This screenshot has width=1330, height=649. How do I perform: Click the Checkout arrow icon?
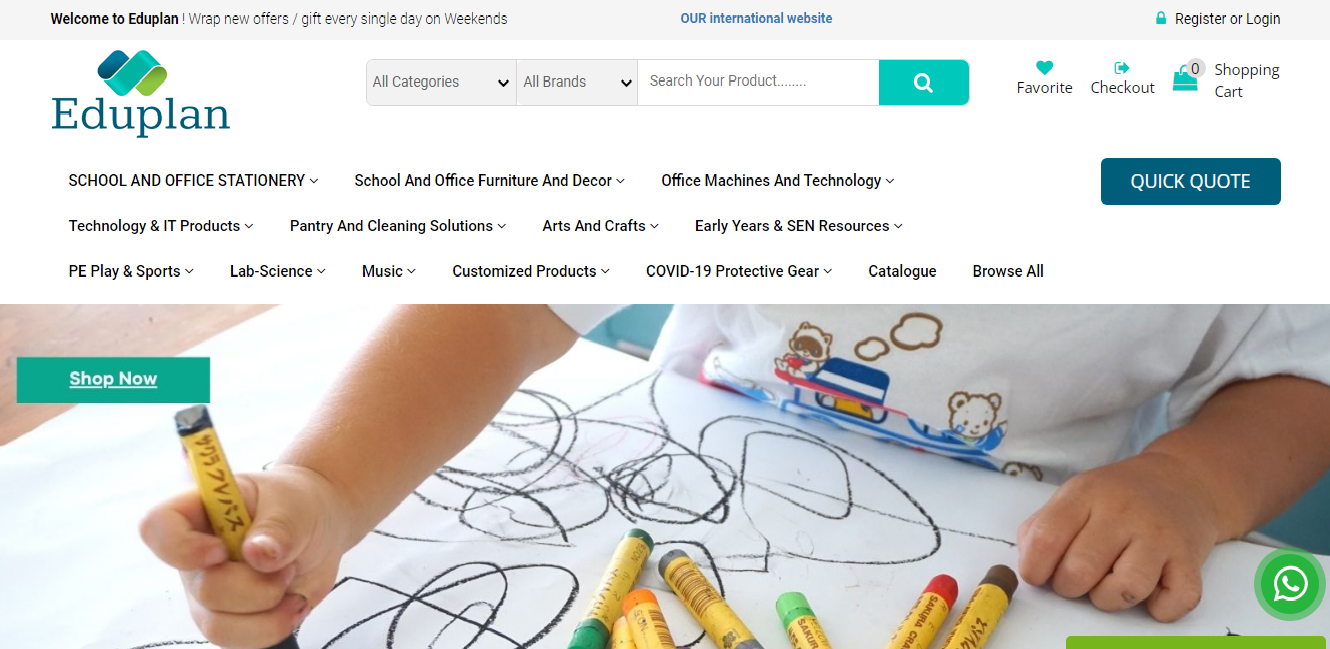coord(1122,68)
